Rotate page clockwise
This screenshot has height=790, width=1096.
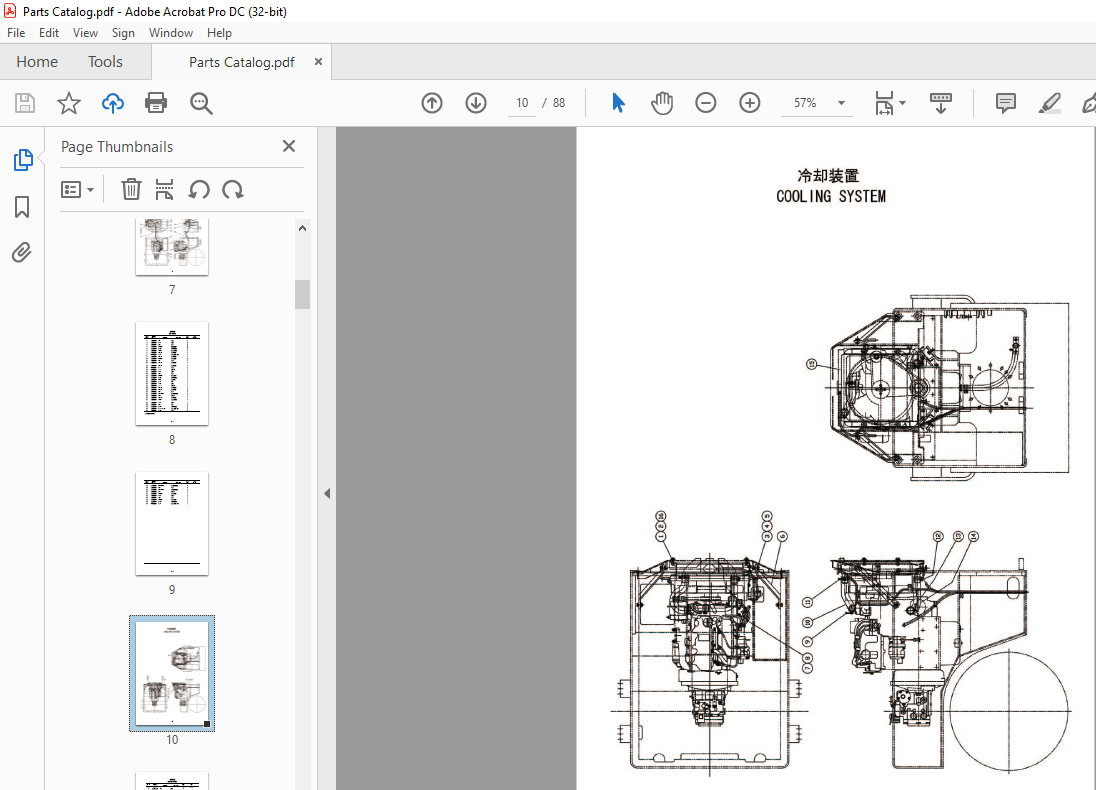pyautogui.click(x=233, y=189)
